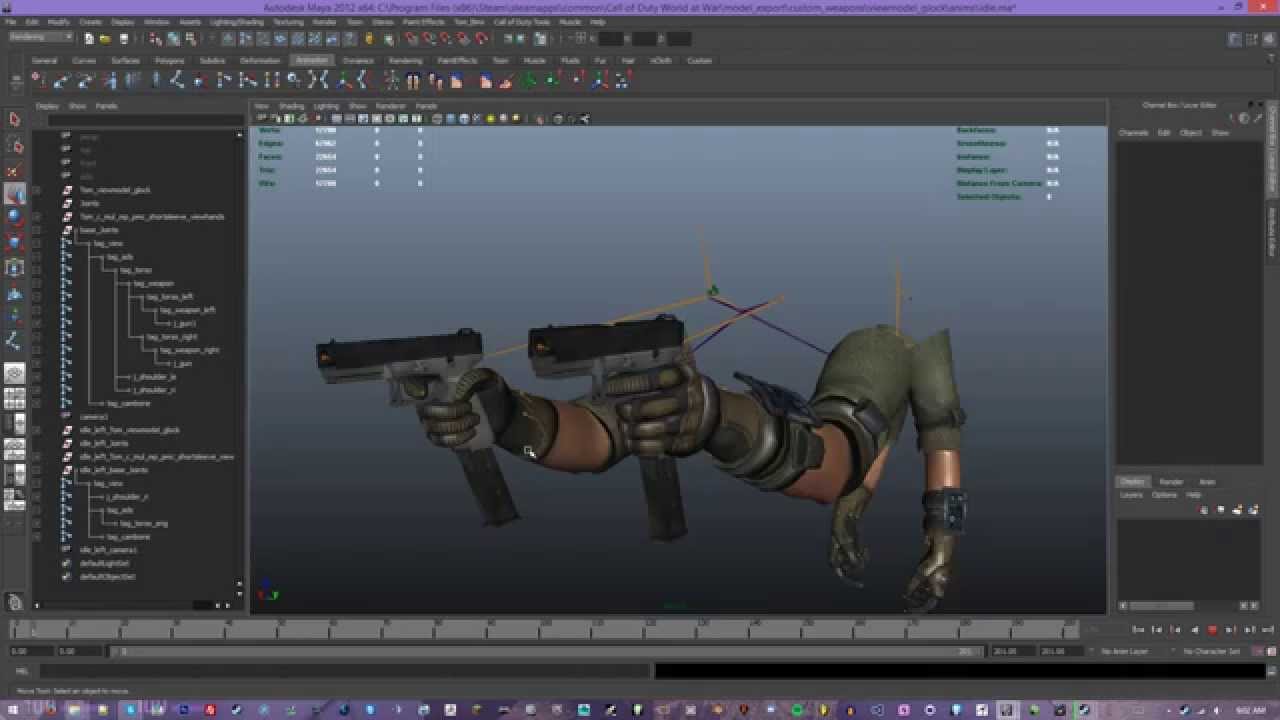Open the Create menu
This screenshot has width=1280, height=720.
point(90,21)
